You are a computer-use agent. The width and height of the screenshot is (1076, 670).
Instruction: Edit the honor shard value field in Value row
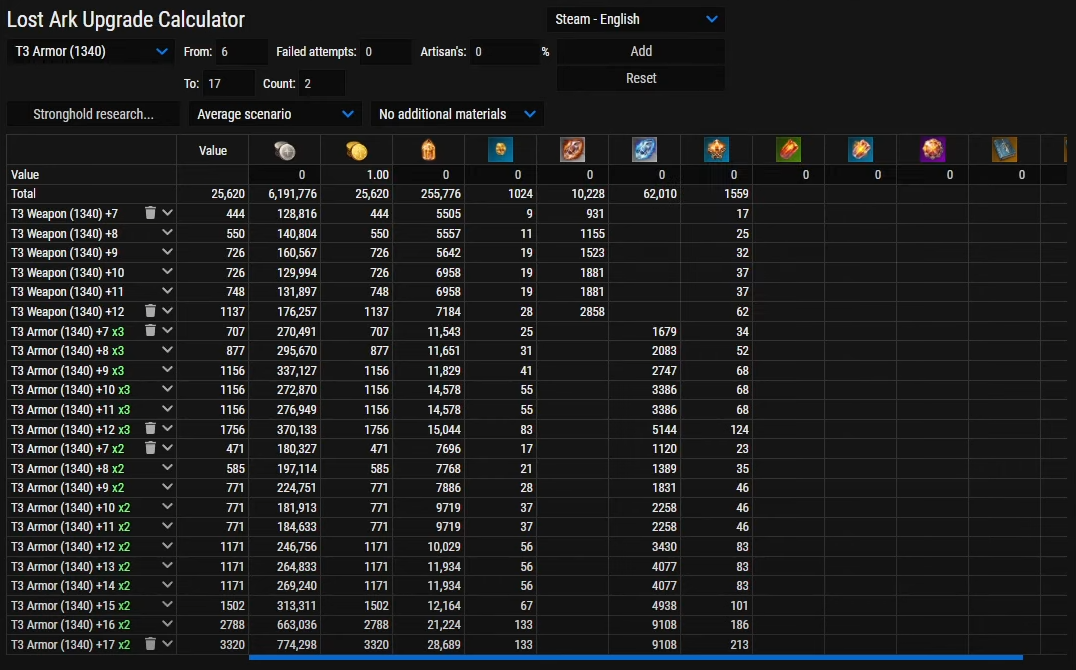click(428, 174)
